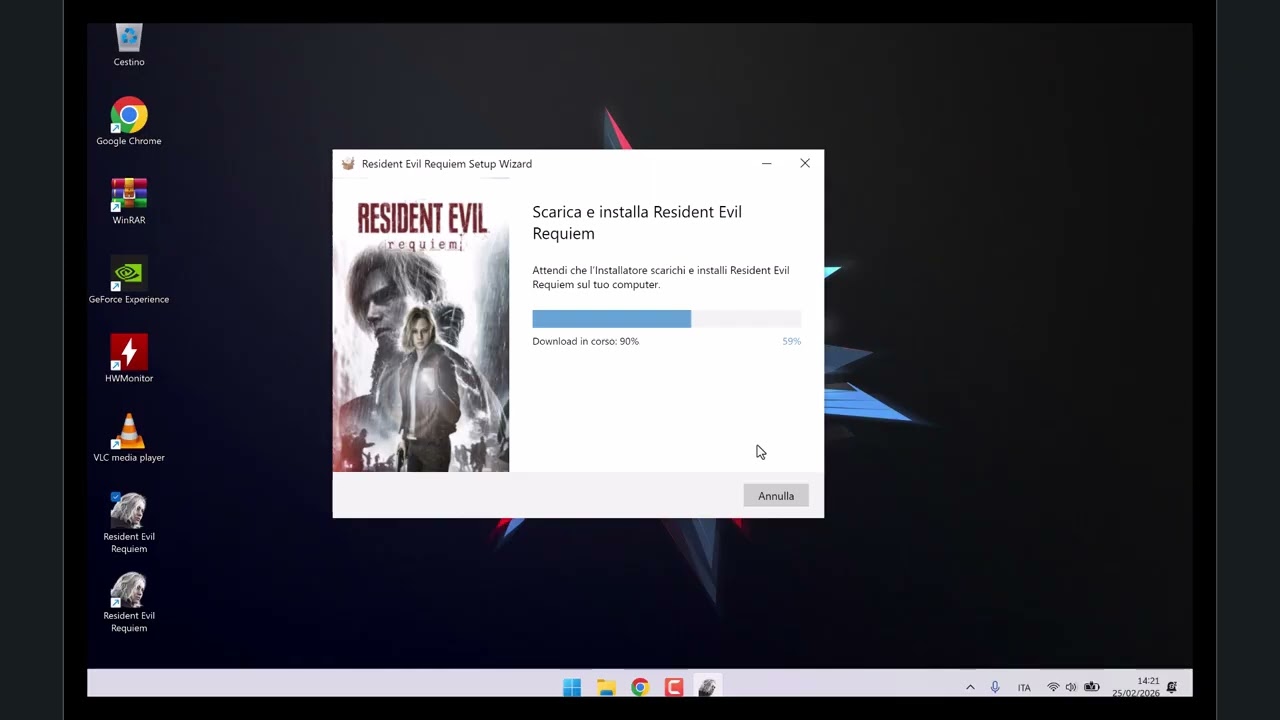The image size is (1280, 720).
Task: Switch the ITA input language indicator
Action: tap(1024, 687)
